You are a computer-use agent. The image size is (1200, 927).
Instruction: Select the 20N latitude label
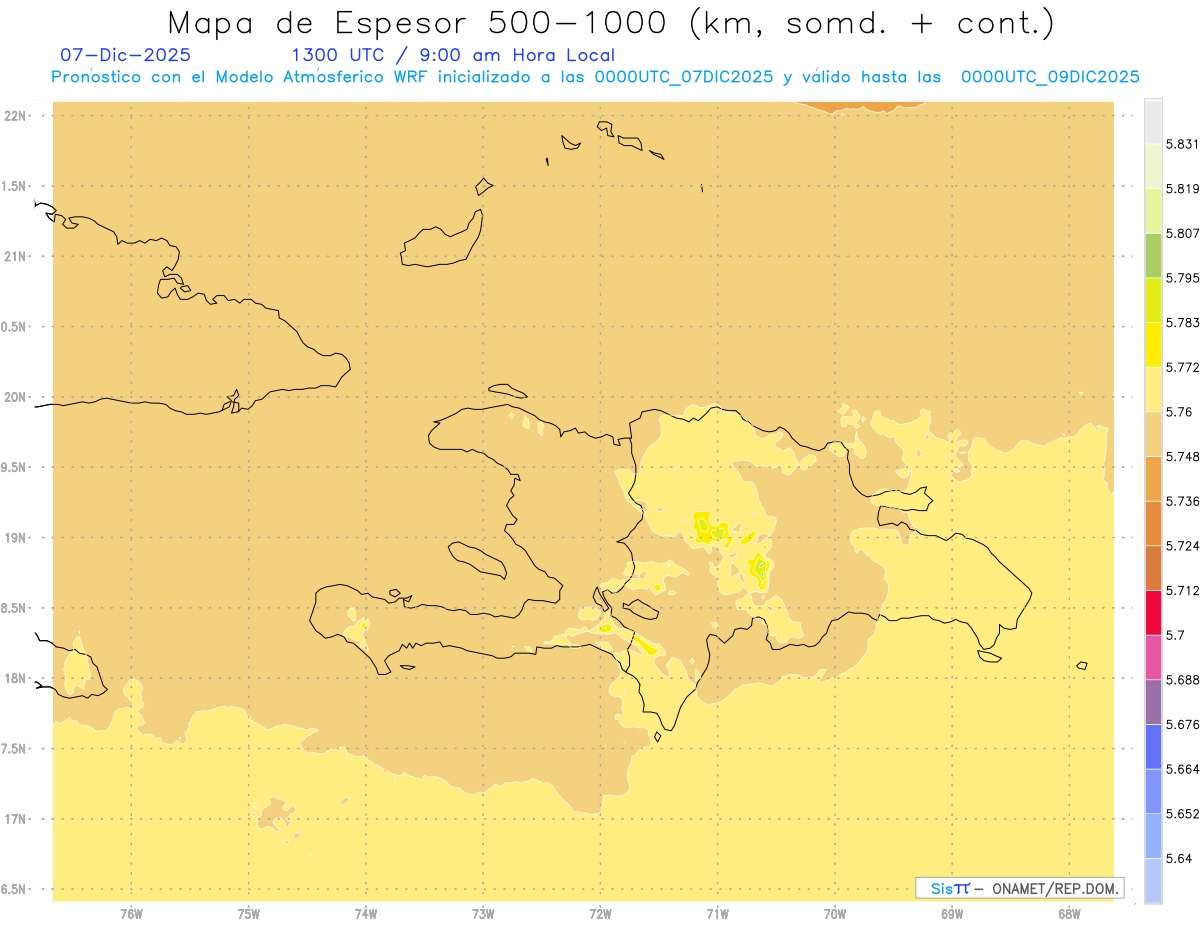15,397
